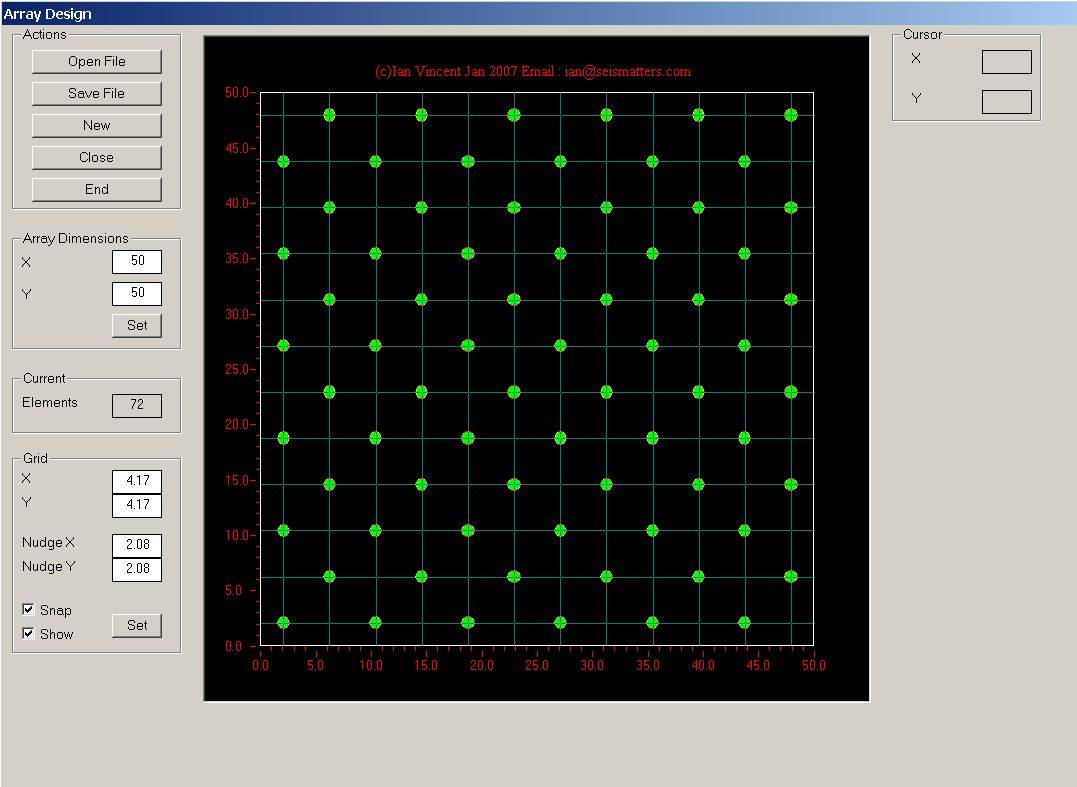Click the End button

pyautogui.click(x=97, y=190)
